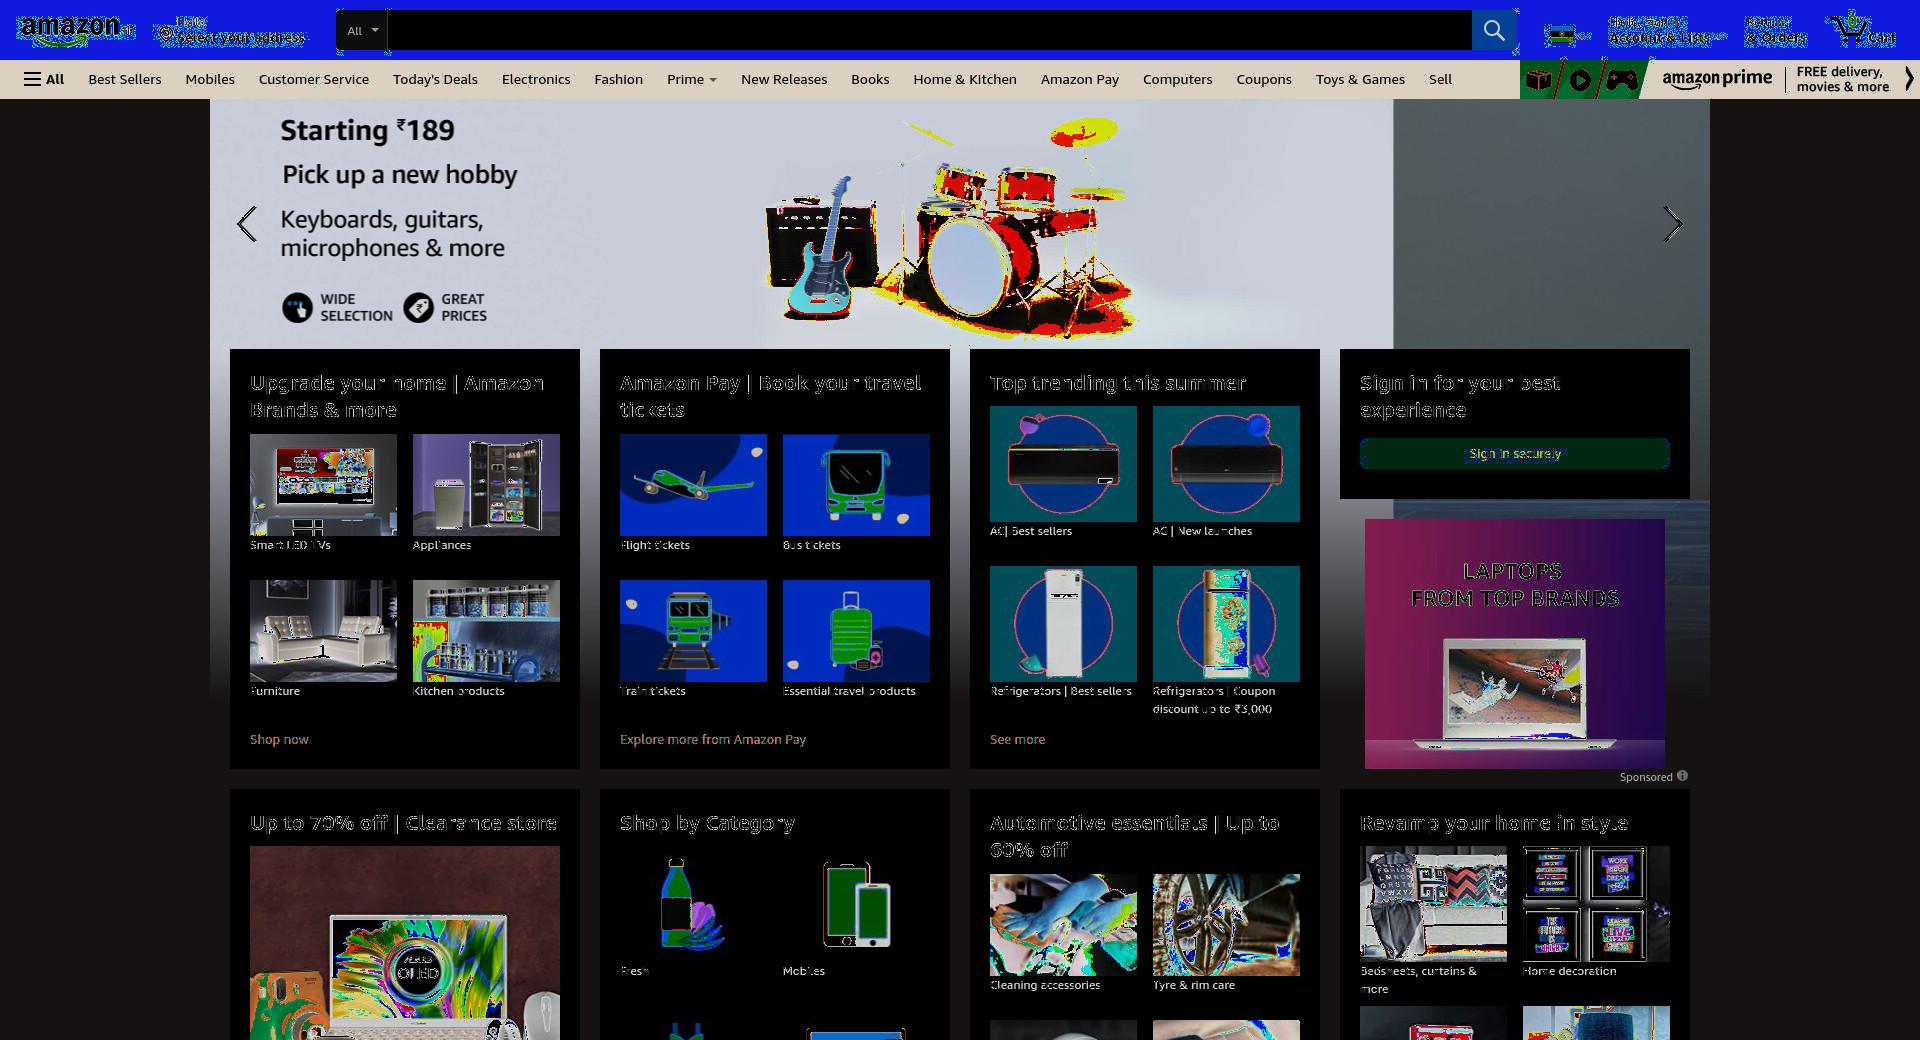Viewport: 1920px width, 1040px height.
Task: Click the Prime gaming controller icon
Action: [x=1622, y=79]
